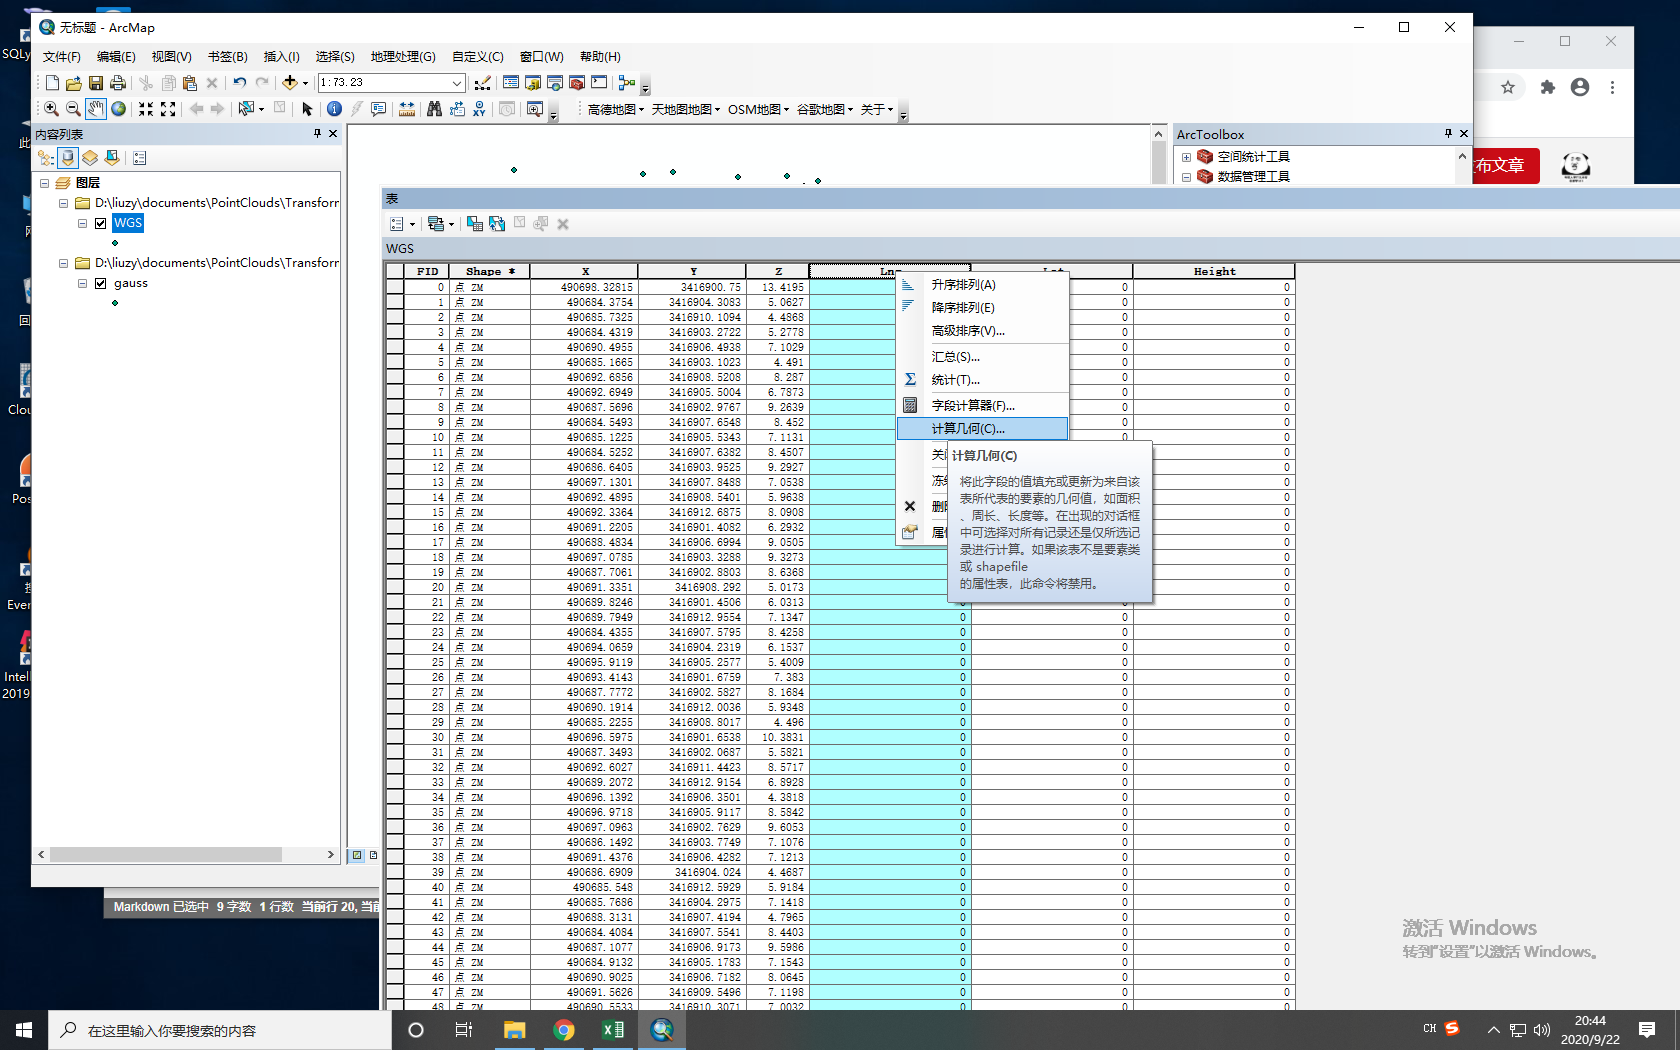
Task: Toggle selection of the first table row
Action: (395, 287)
